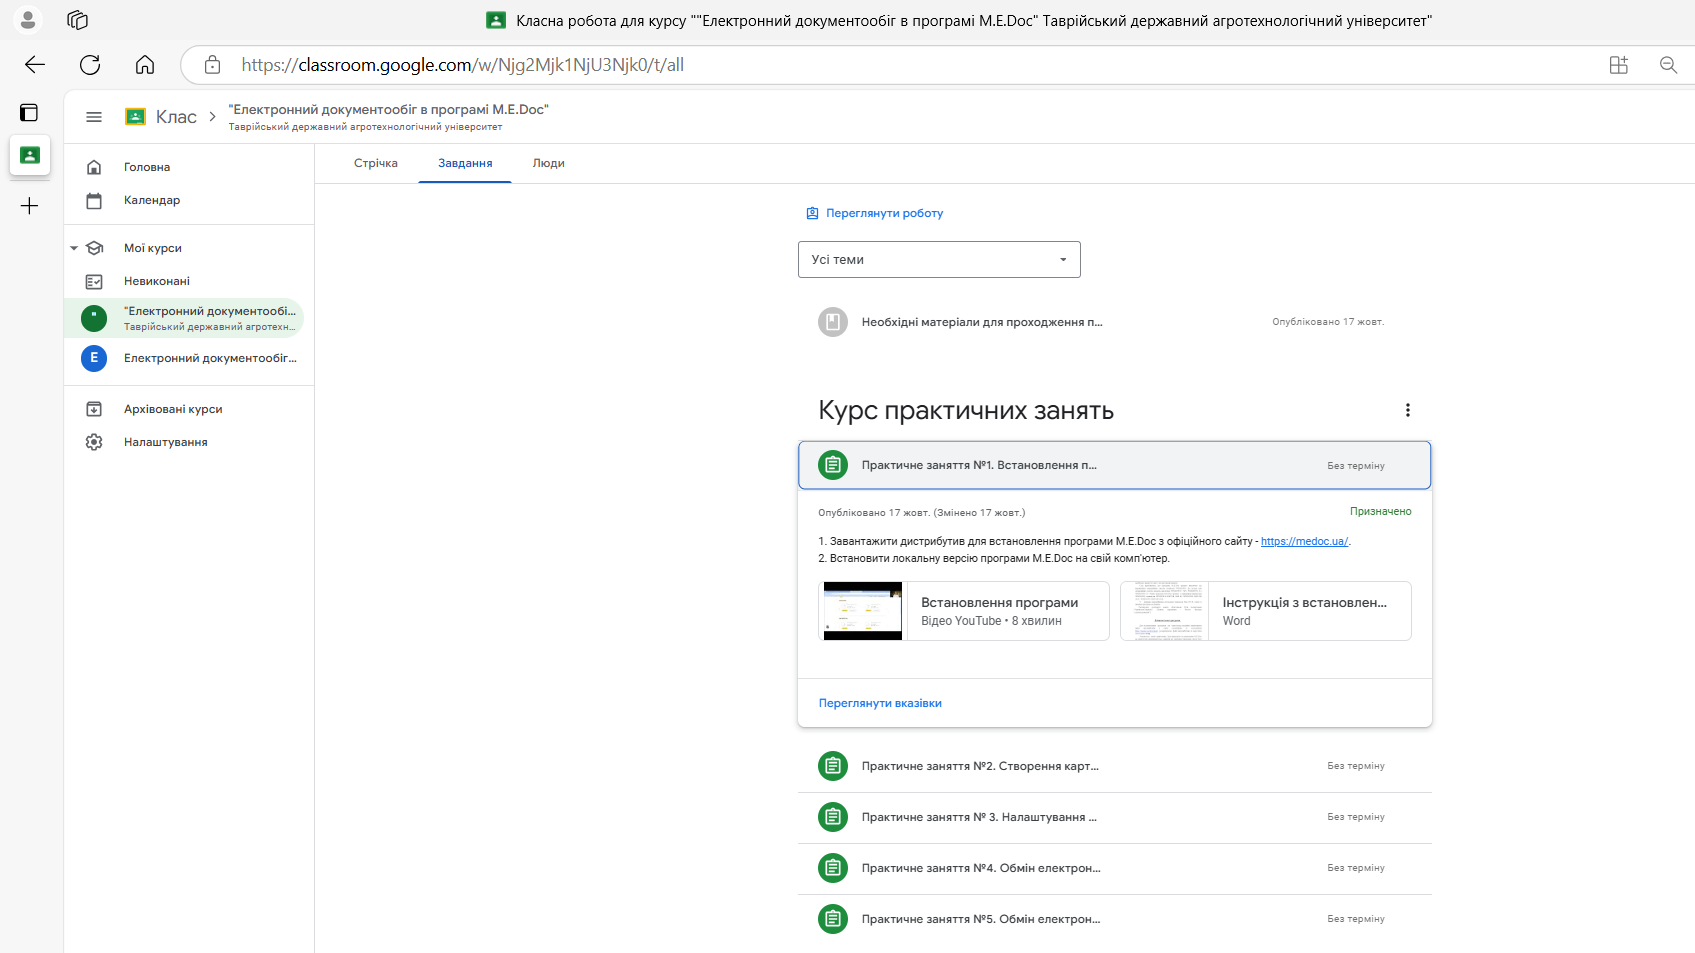Click the Переглянути роботу link
The width and height of the screenshot is (1695, 953).
coord(875,213)
